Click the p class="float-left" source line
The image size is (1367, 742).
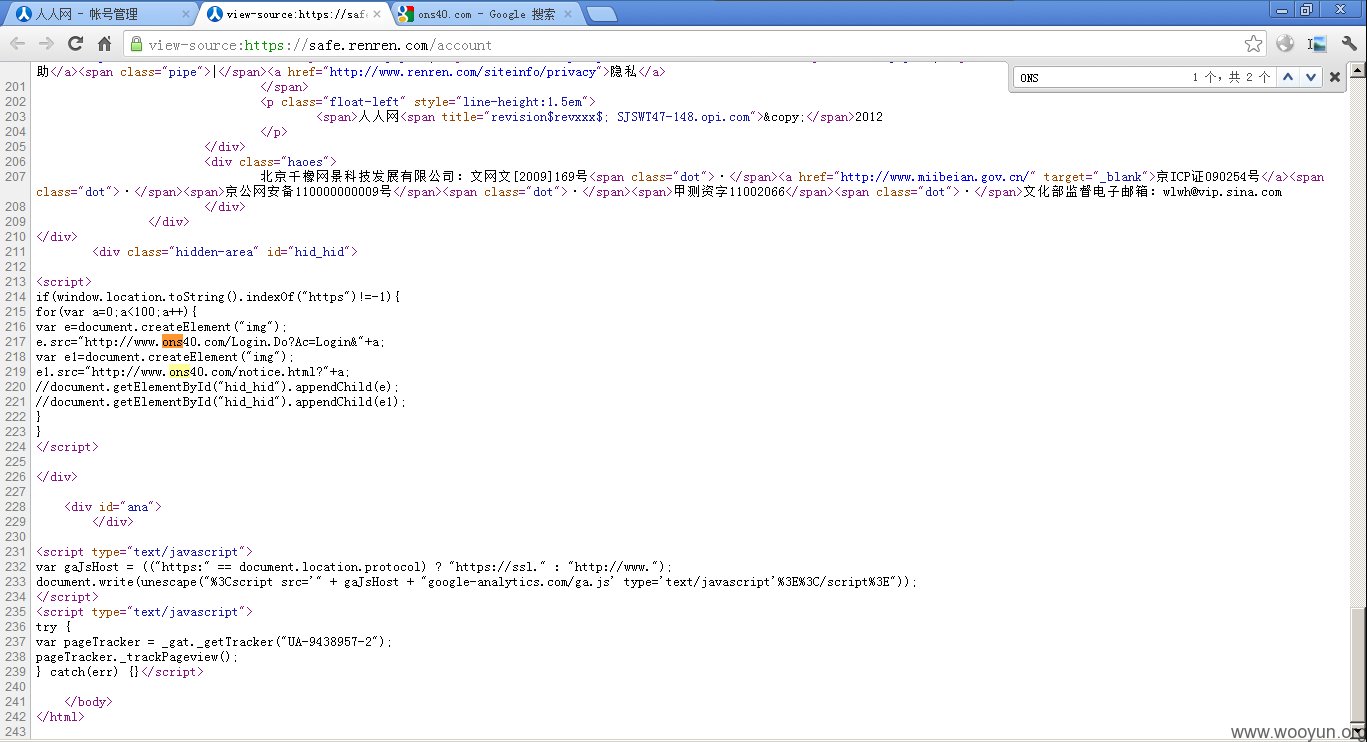click(428, 102)
